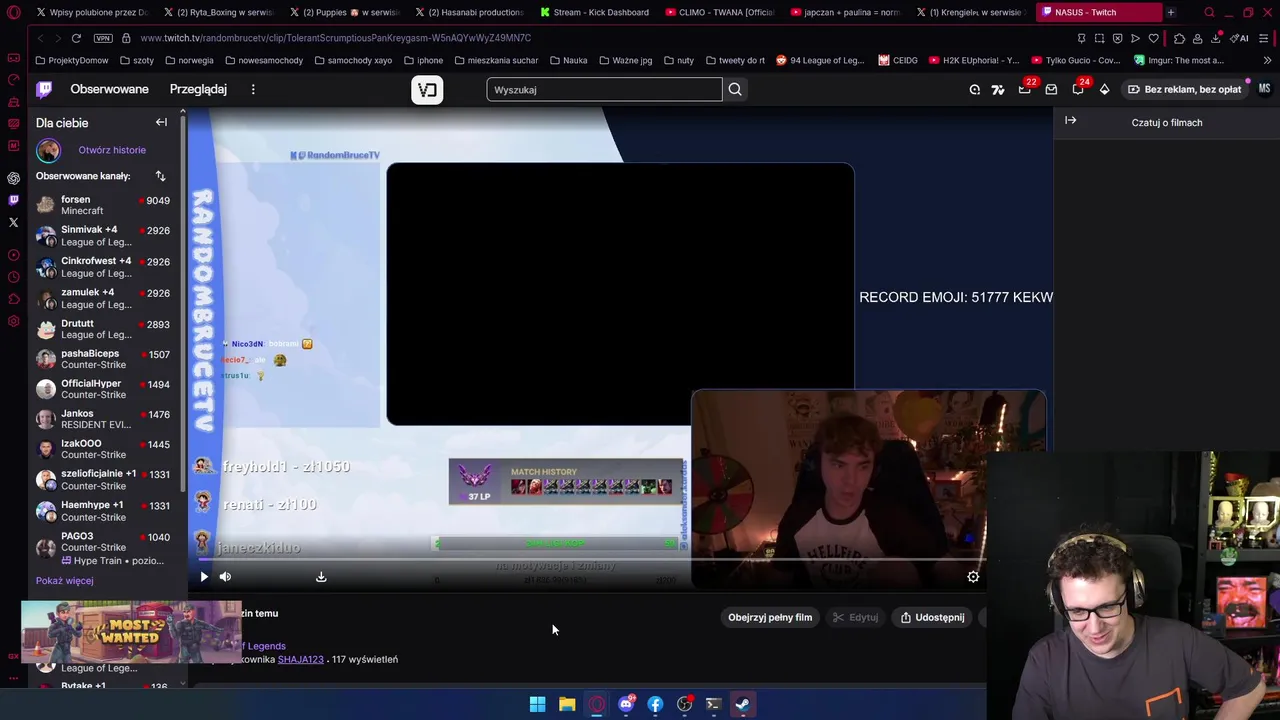
Task: Open the Twitch home logo
Action: coord(44,89)
